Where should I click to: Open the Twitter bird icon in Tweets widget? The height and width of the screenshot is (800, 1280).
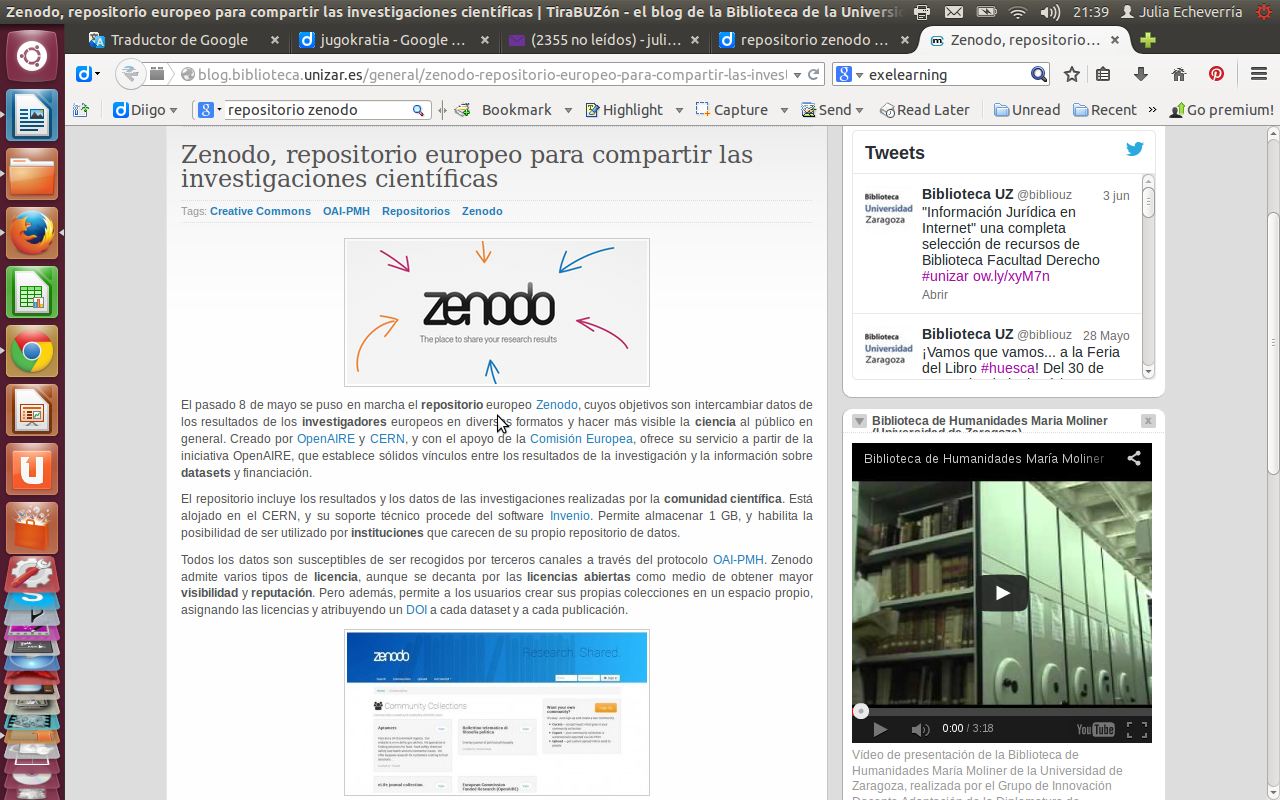1134,150
